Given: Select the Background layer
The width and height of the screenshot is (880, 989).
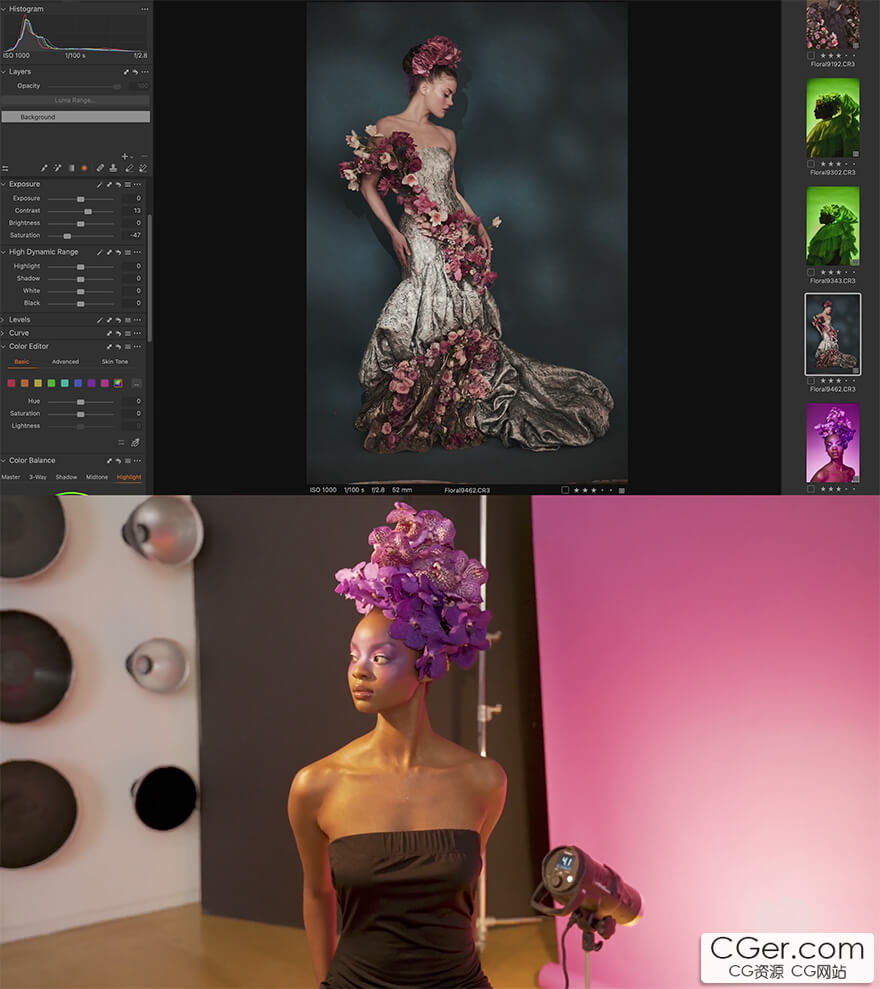Looking at the screenshot, I should point(75,117).
